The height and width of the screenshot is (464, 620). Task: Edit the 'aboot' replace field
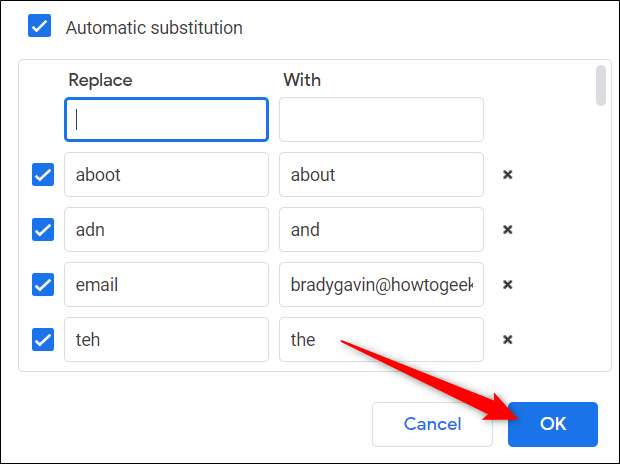(166, 175)
